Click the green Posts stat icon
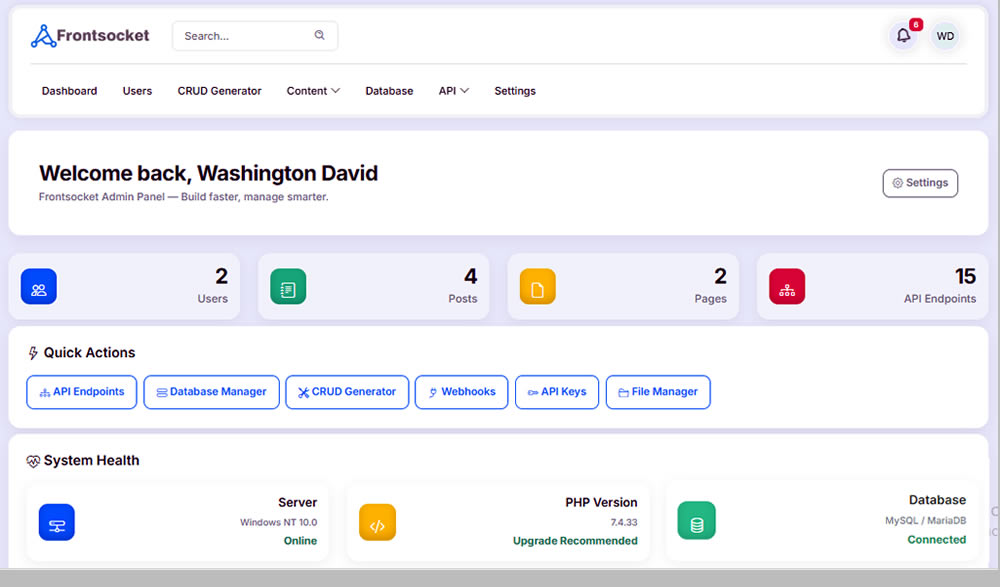The image size is (1000, 587). [x=288, y=287]
